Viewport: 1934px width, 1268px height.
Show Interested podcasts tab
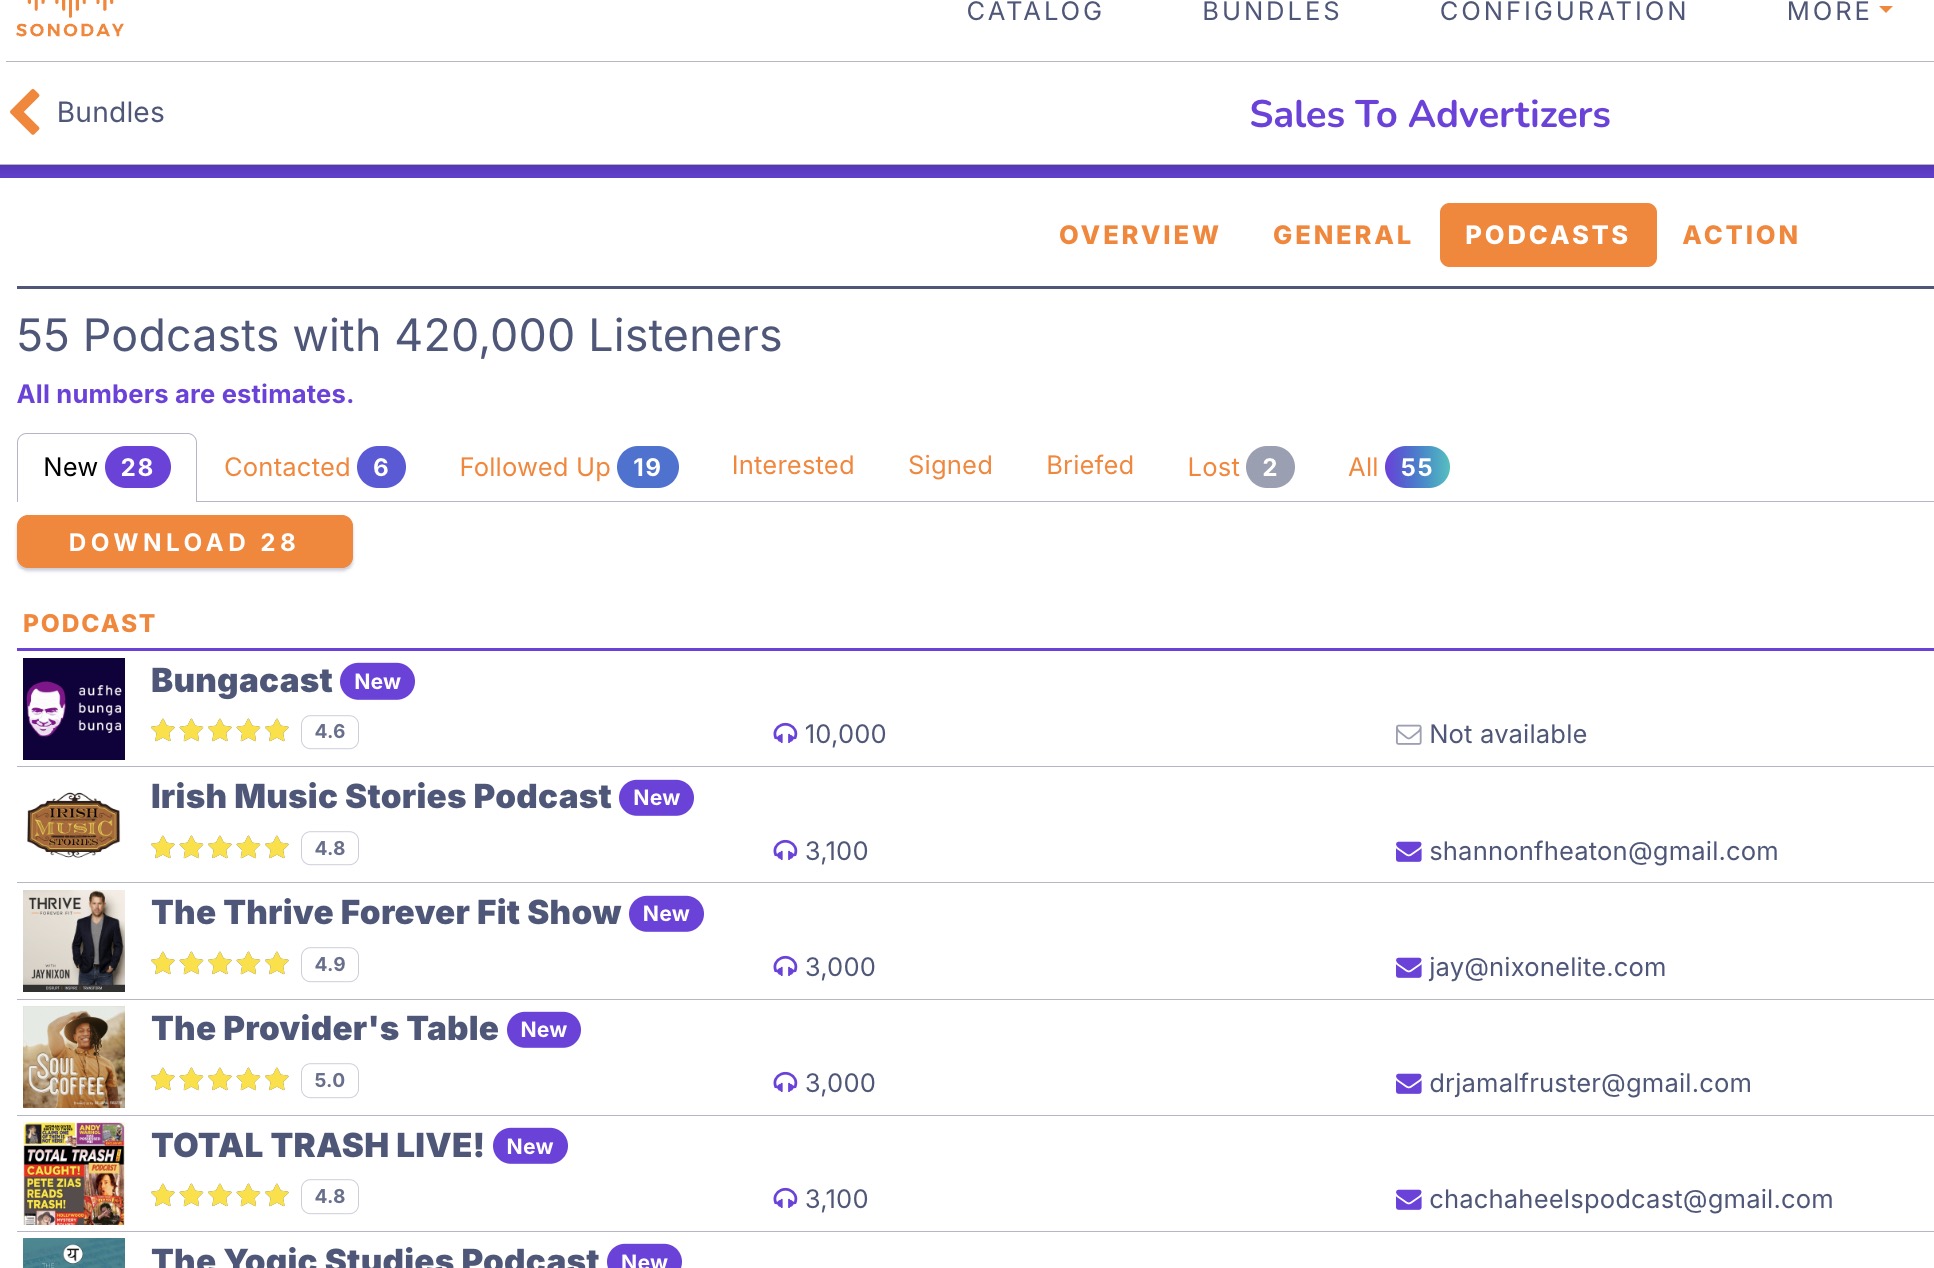pyautogui.click(x=792, y=465)
